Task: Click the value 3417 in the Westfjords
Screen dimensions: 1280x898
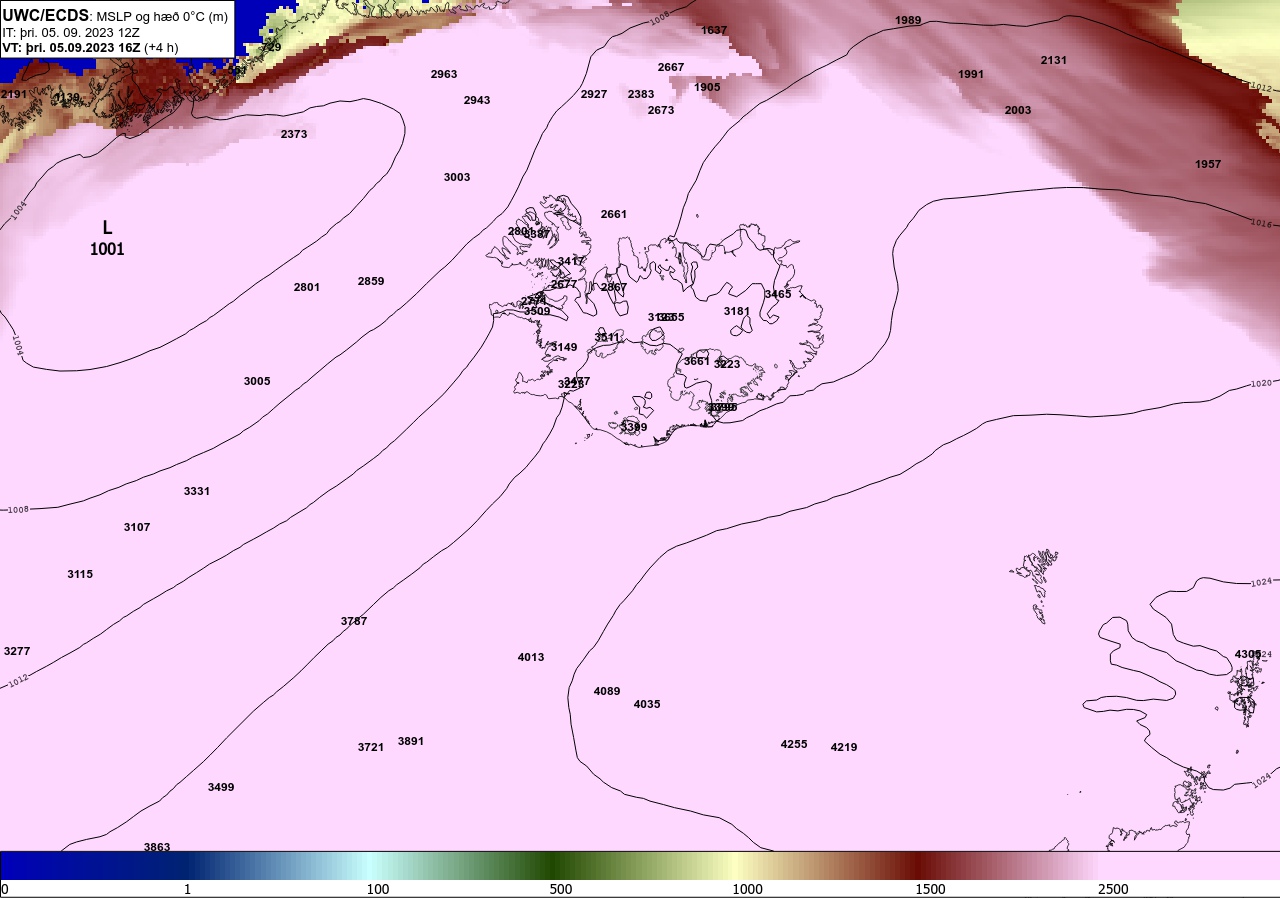Action: [x=571, y=261]
